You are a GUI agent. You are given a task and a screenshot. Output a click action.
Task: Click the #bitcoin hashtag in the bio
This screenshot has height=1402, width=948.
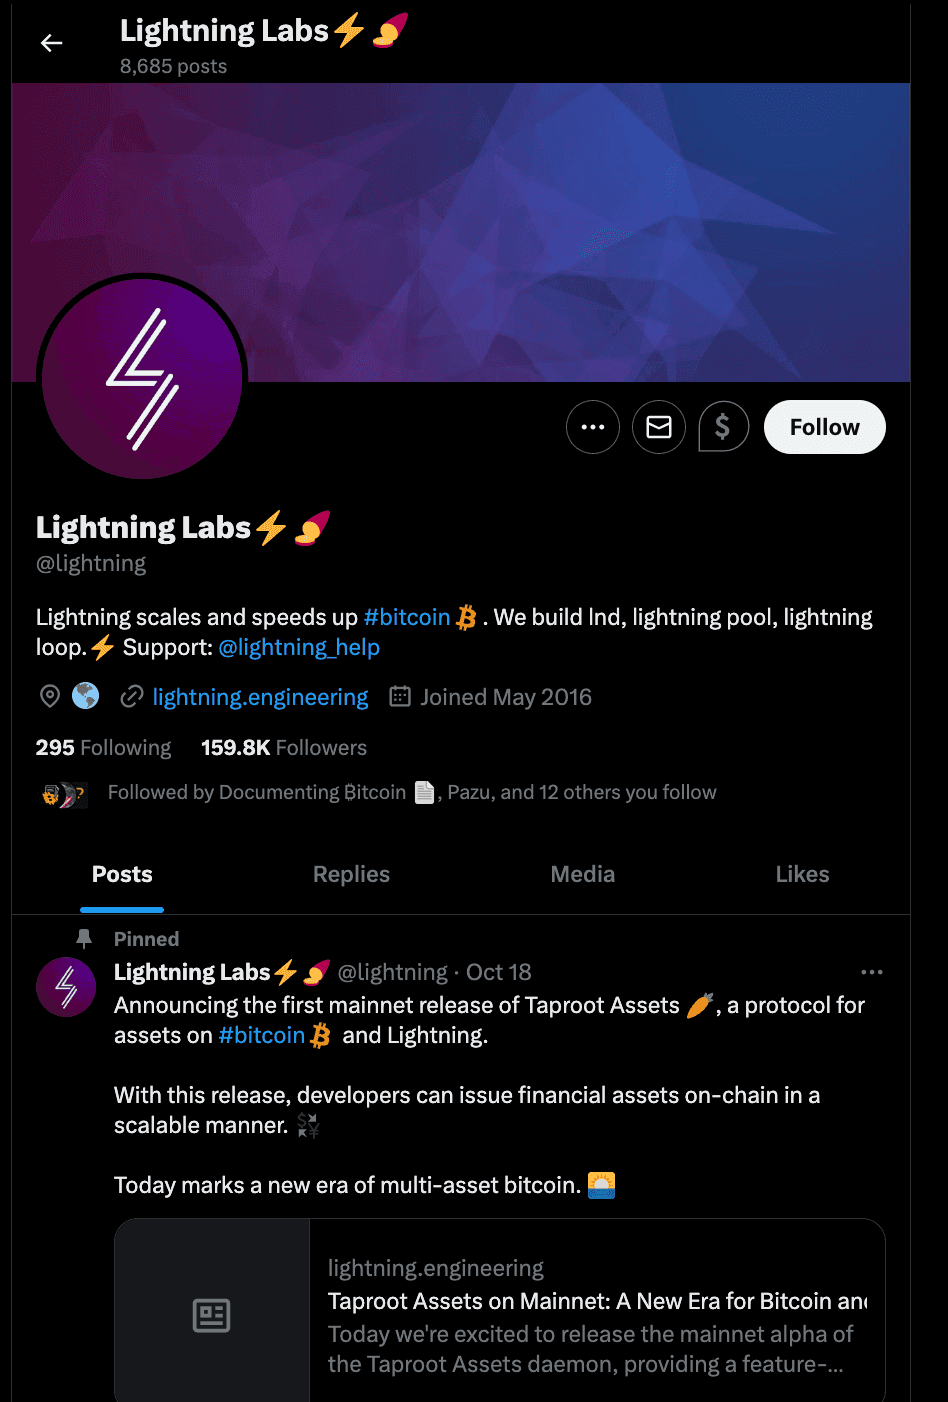coord(407,617)
